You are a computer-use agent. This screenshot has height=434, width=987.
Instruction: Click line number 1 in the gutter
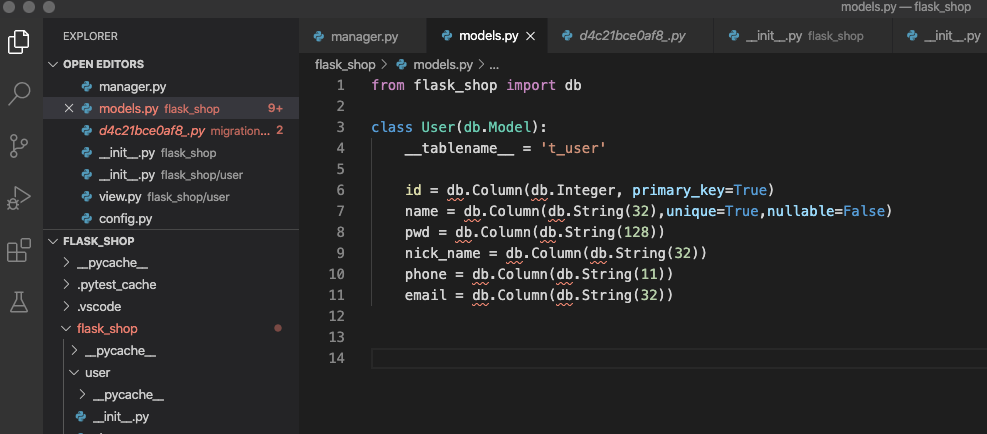point(341,85)
